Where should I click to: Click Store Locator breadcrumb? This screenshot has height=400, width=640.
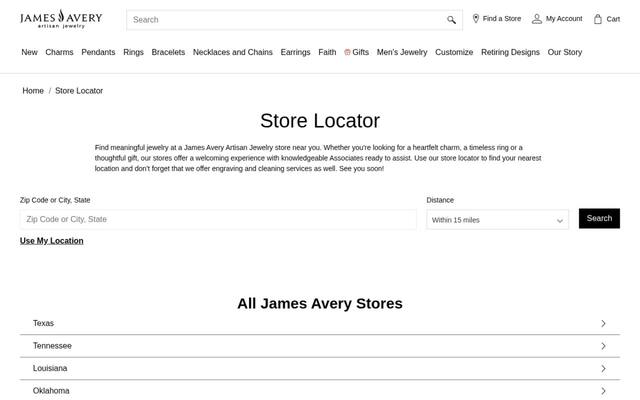coord(79,91)
